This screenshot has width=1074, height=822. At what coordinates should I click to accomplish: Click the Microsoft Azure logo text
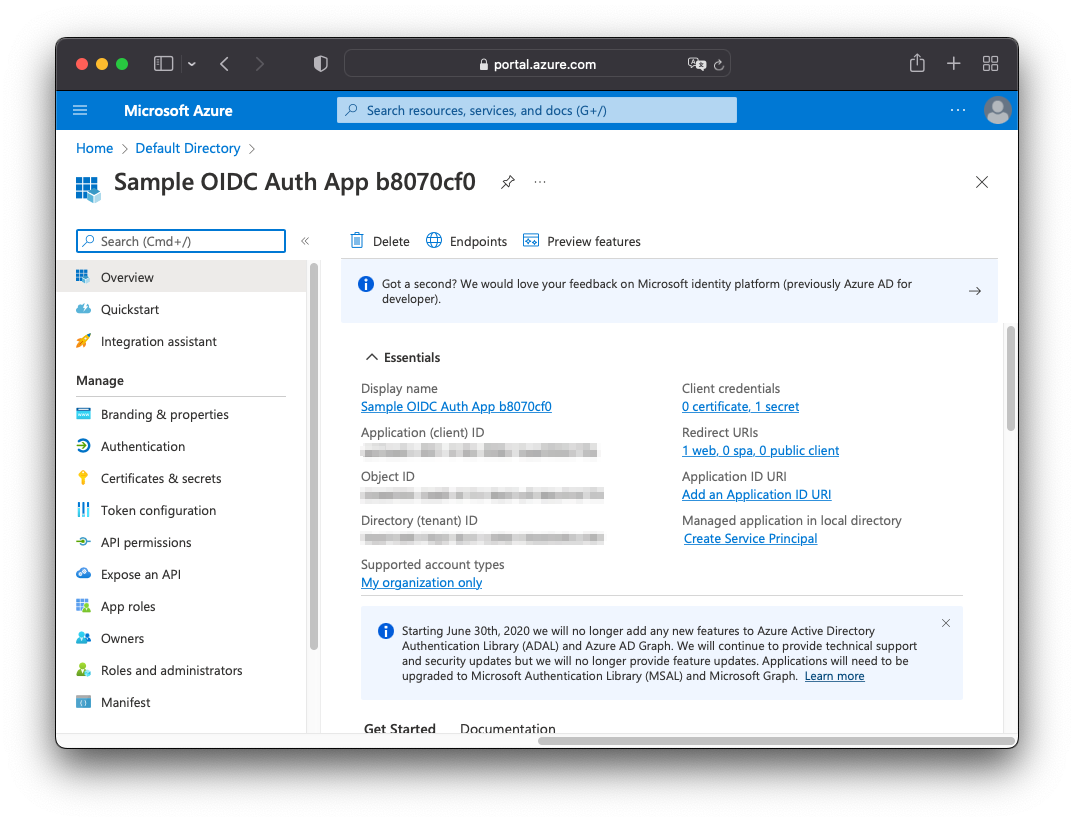click(x=178, y=110)
